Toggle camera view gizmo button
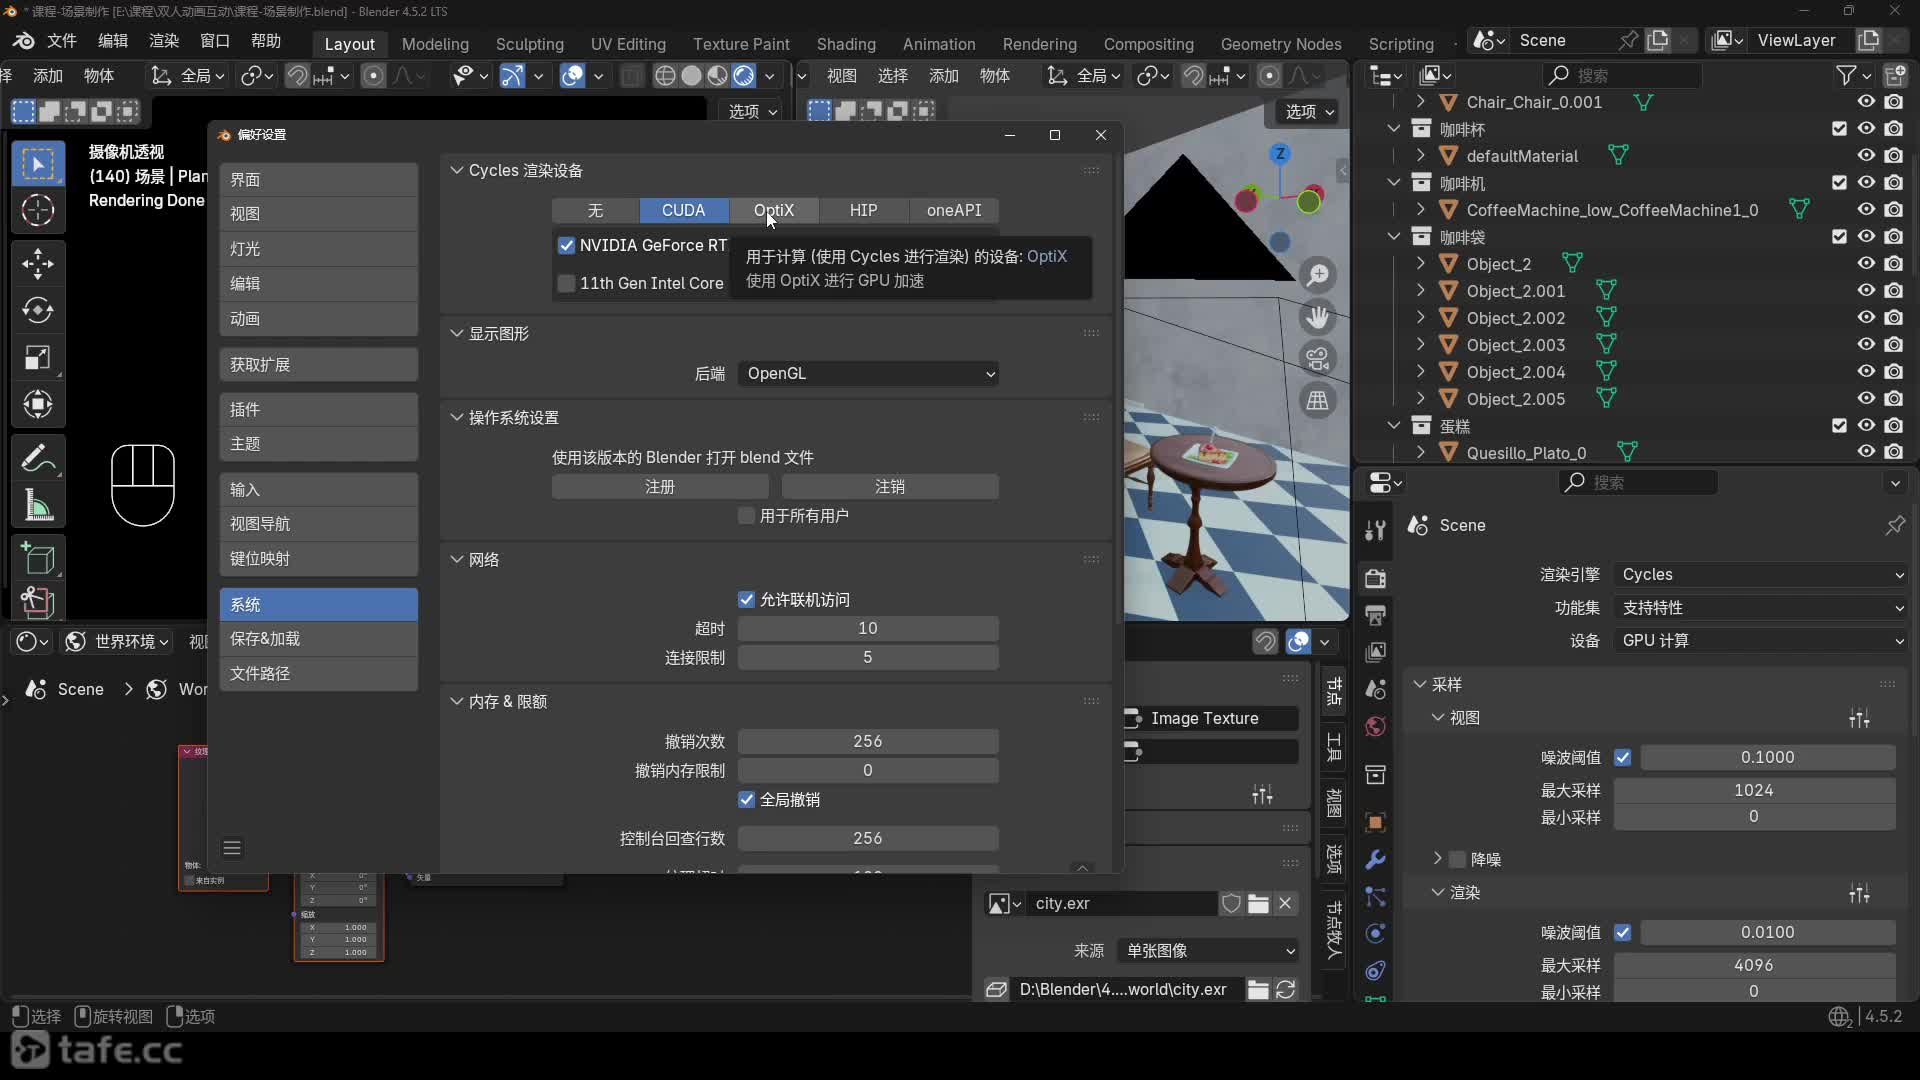1920x1080 pixels. [x=1318, y=358]
